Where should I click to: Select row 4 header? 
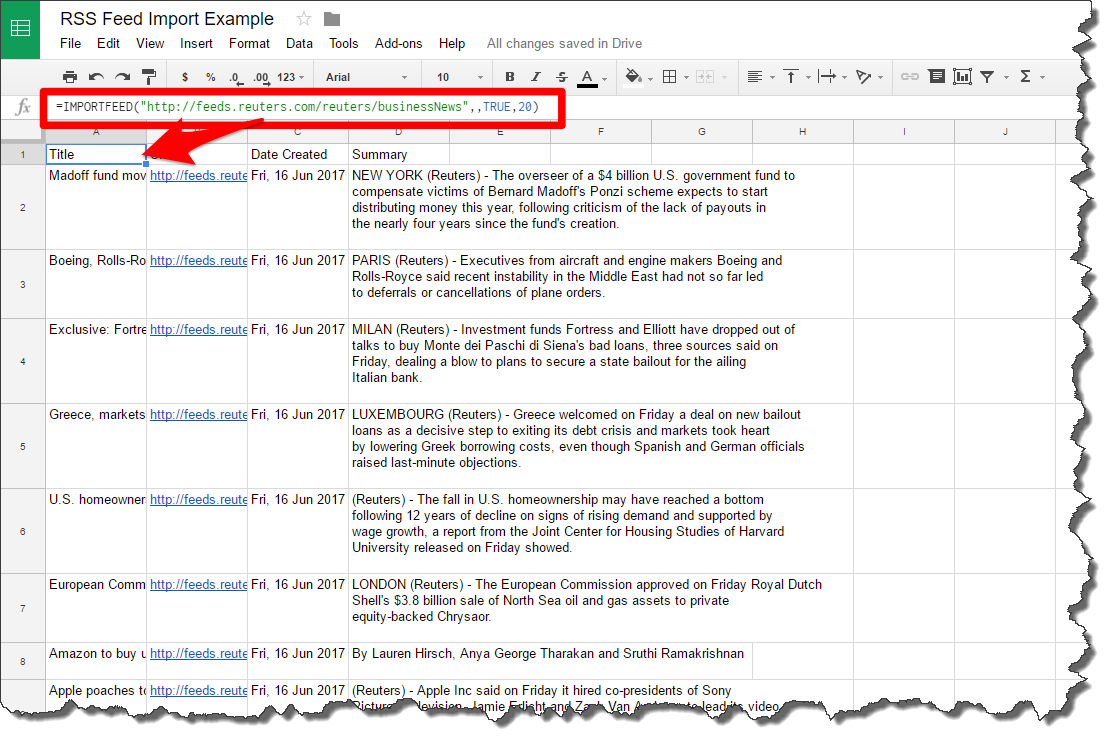click(x=23, y=361)
